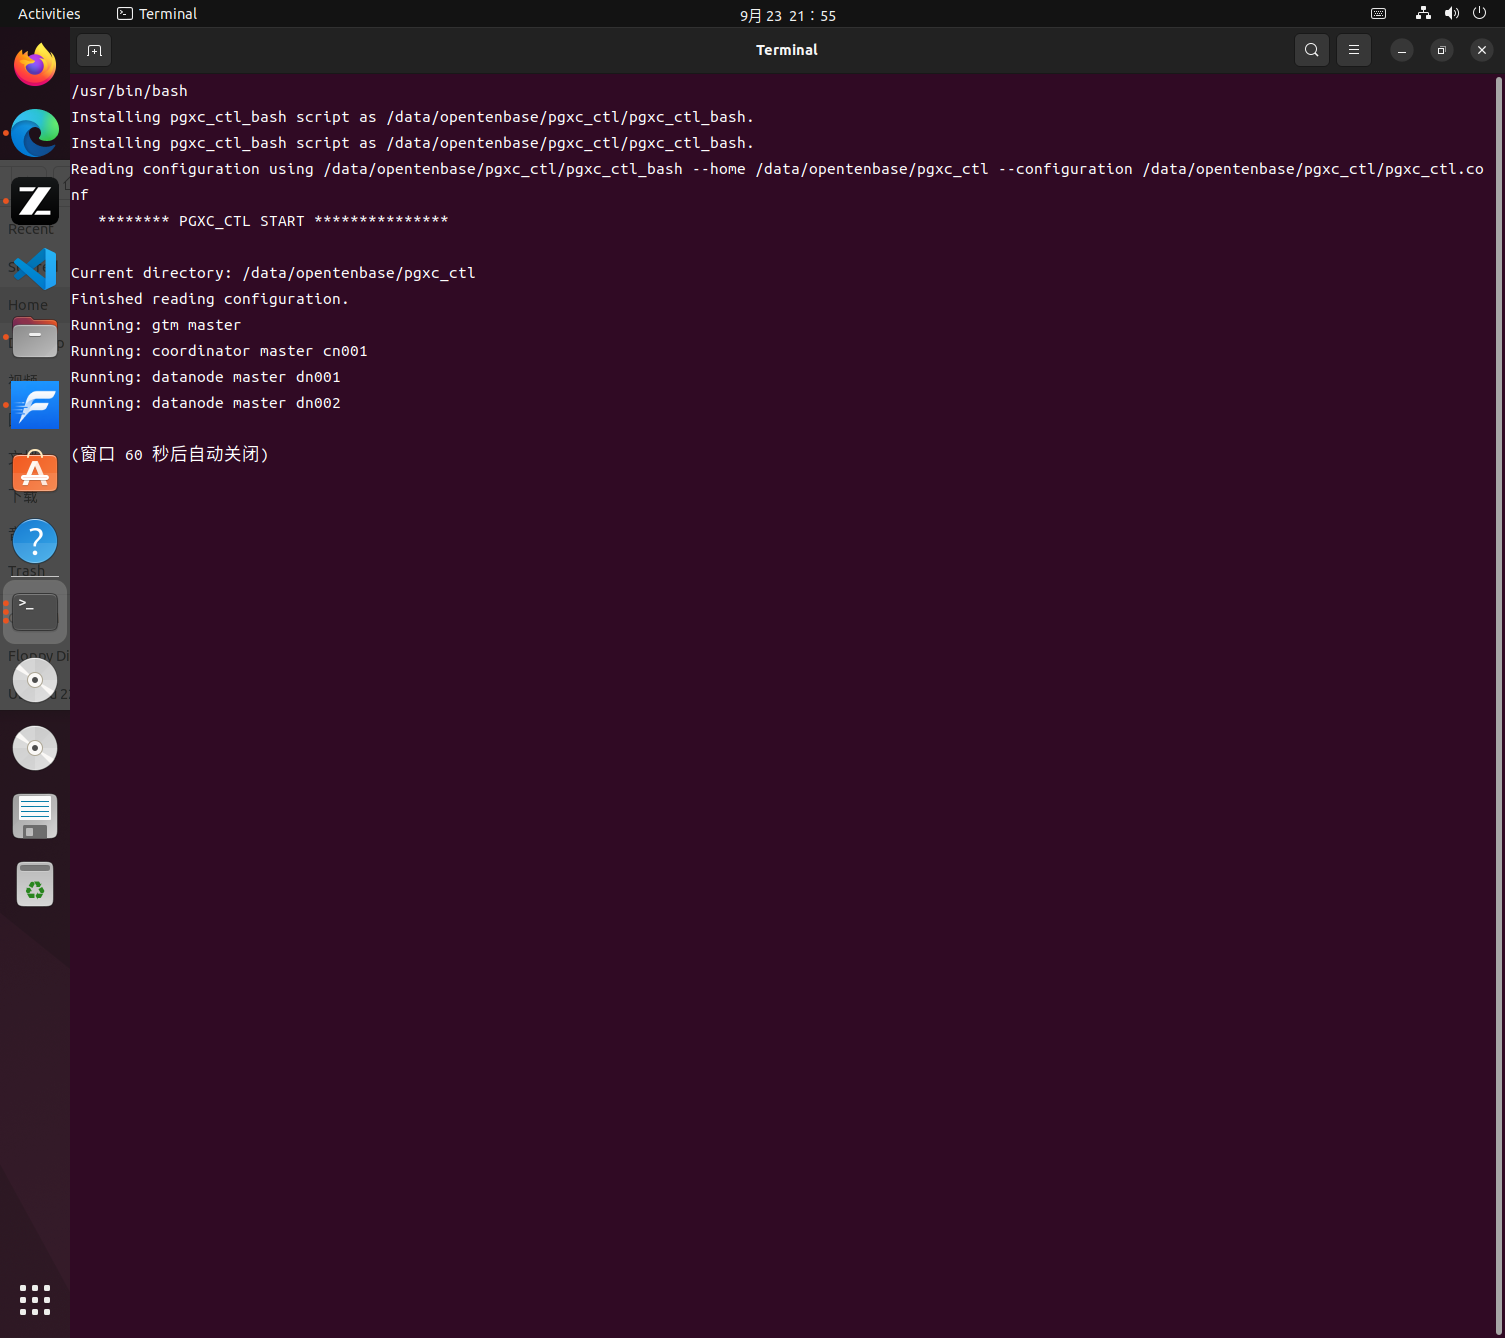Open the Help dock icon

[35, 541]
